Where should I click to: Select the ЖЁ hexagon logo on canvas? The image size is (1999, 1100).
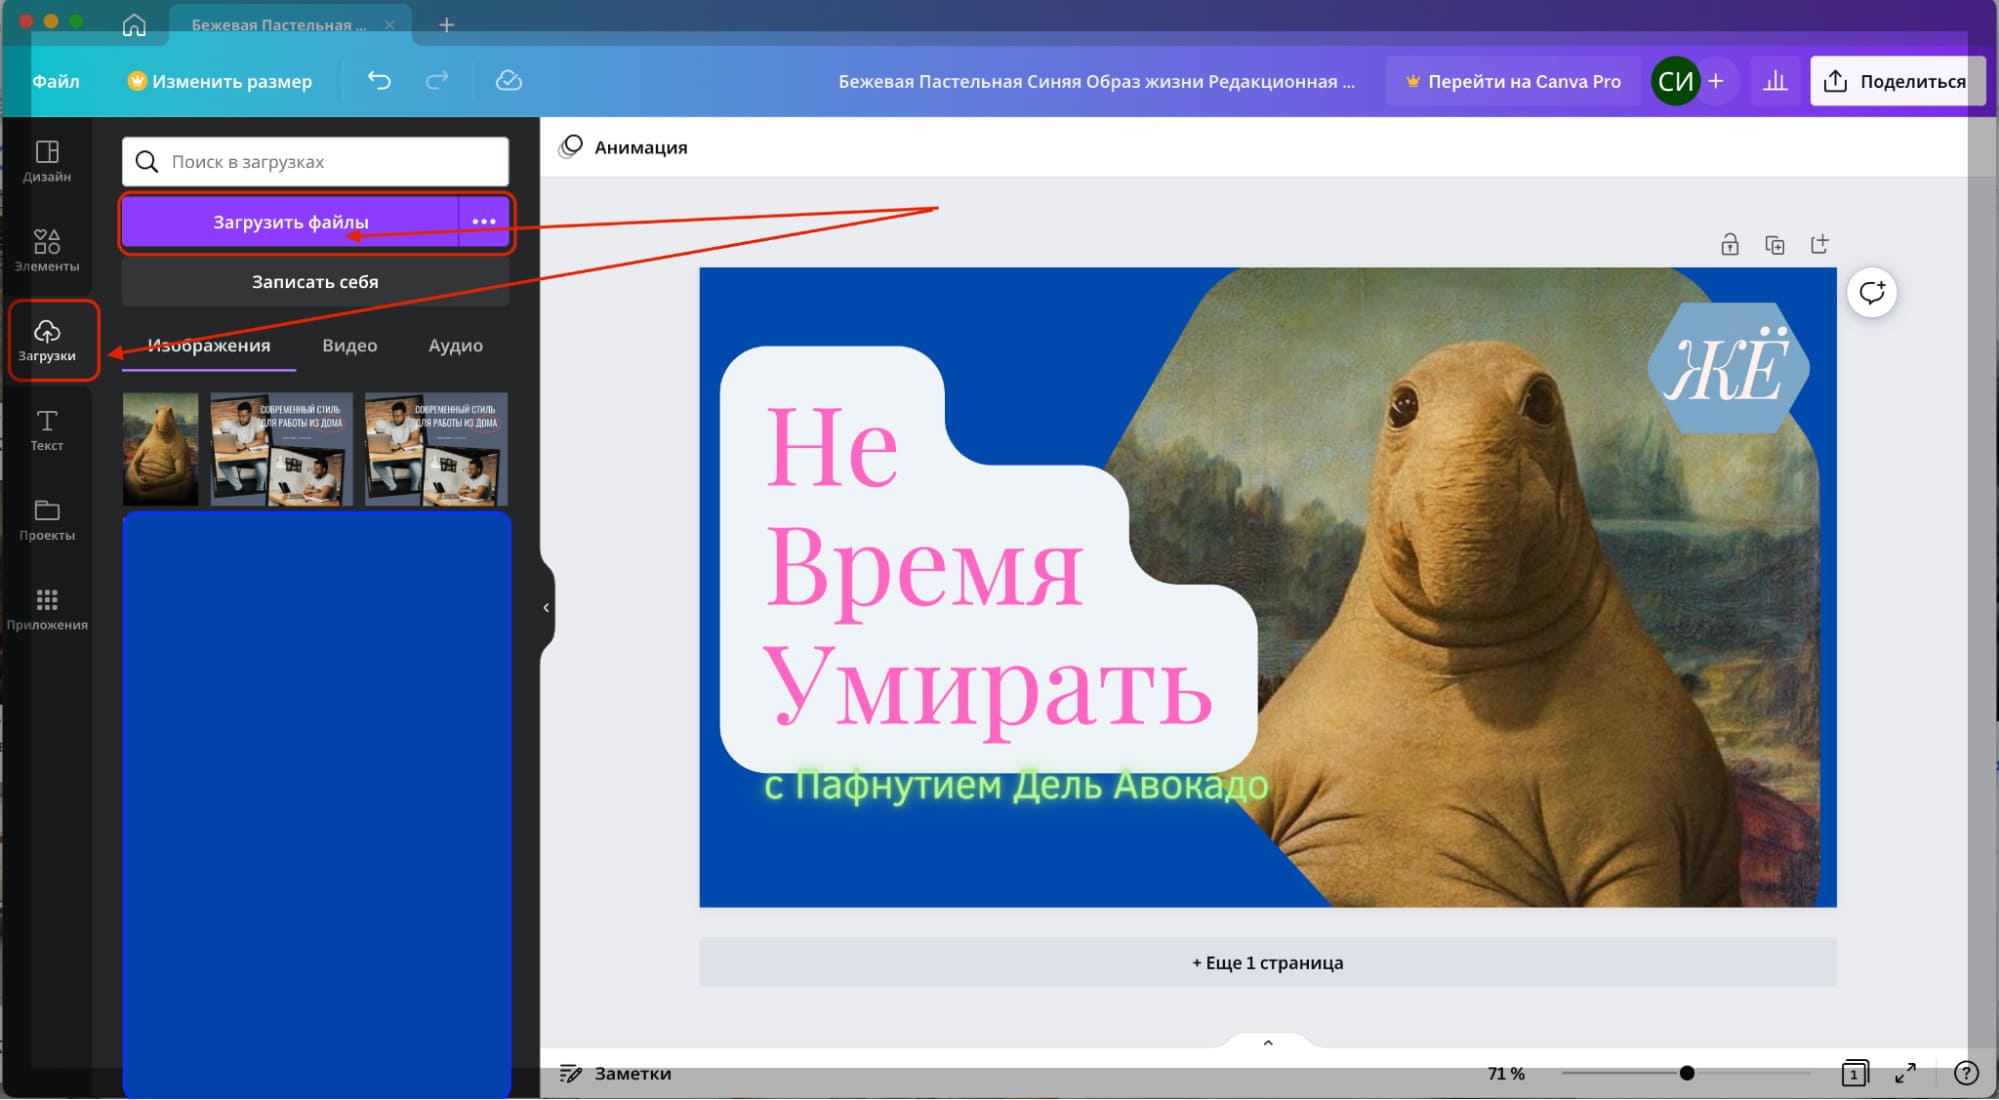click(1728, 368)
